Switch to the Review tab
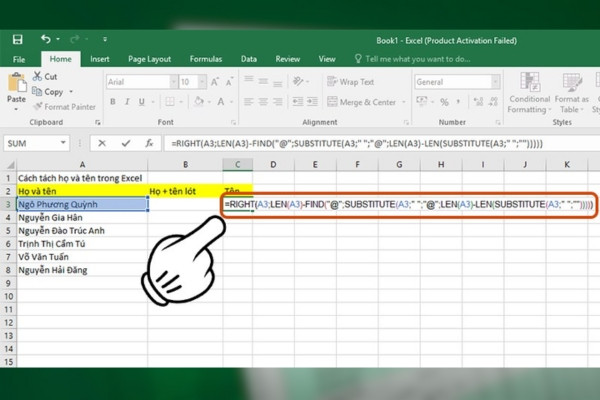Screen dimensions: 600x400 288,59
